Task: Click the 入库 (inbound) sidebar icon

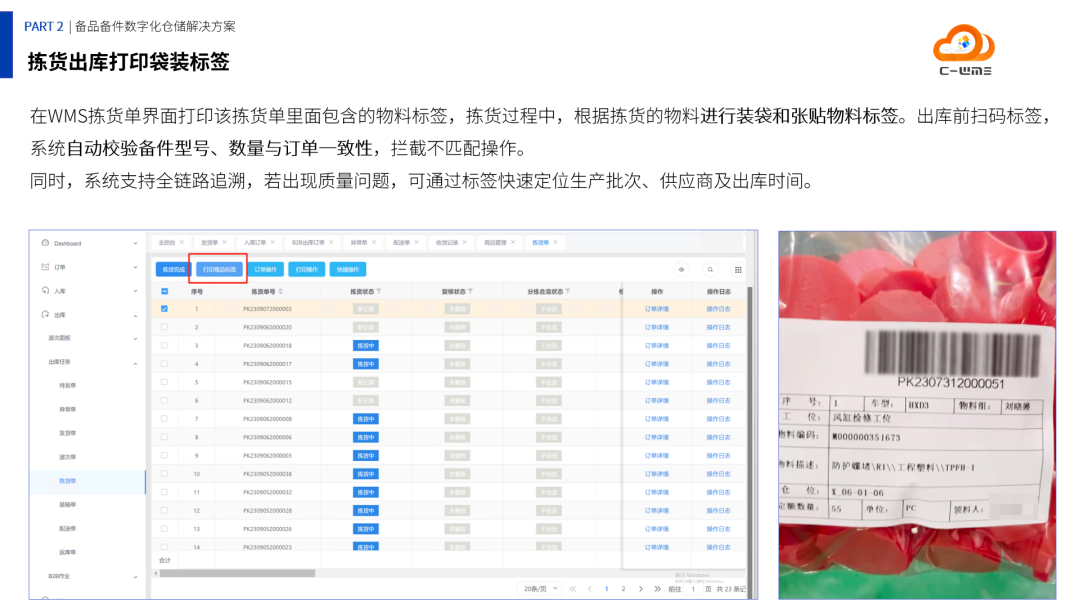Action: click(x=45, y=289)
